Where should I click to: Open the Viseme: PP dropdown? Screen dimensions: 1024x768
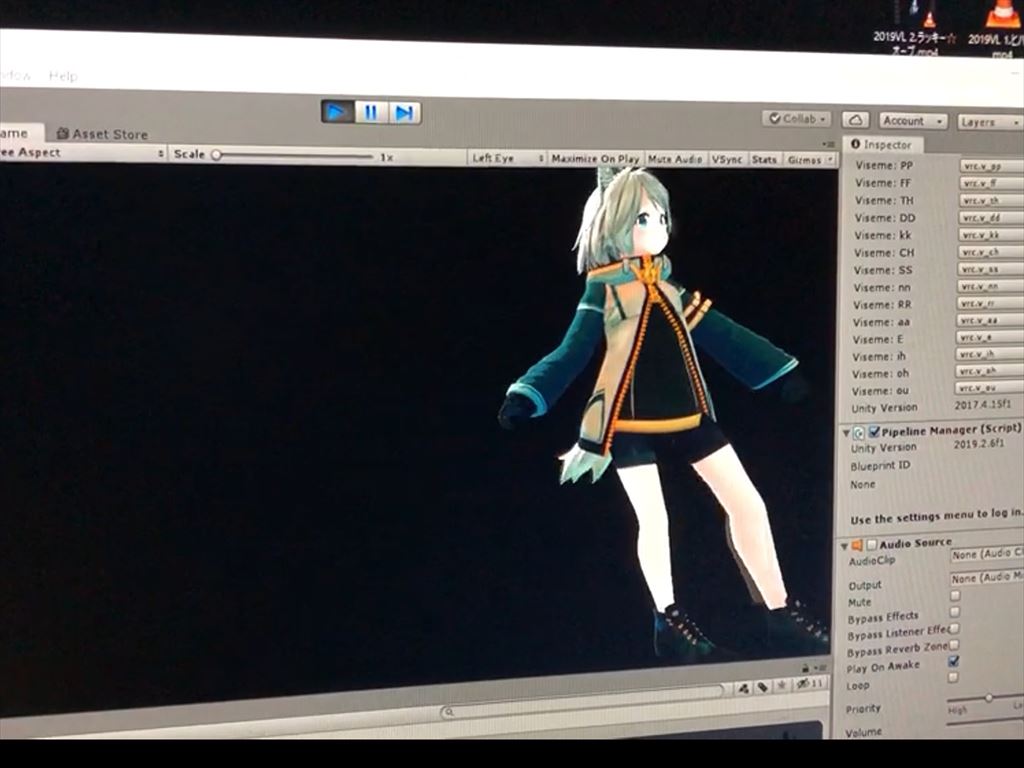991,166
